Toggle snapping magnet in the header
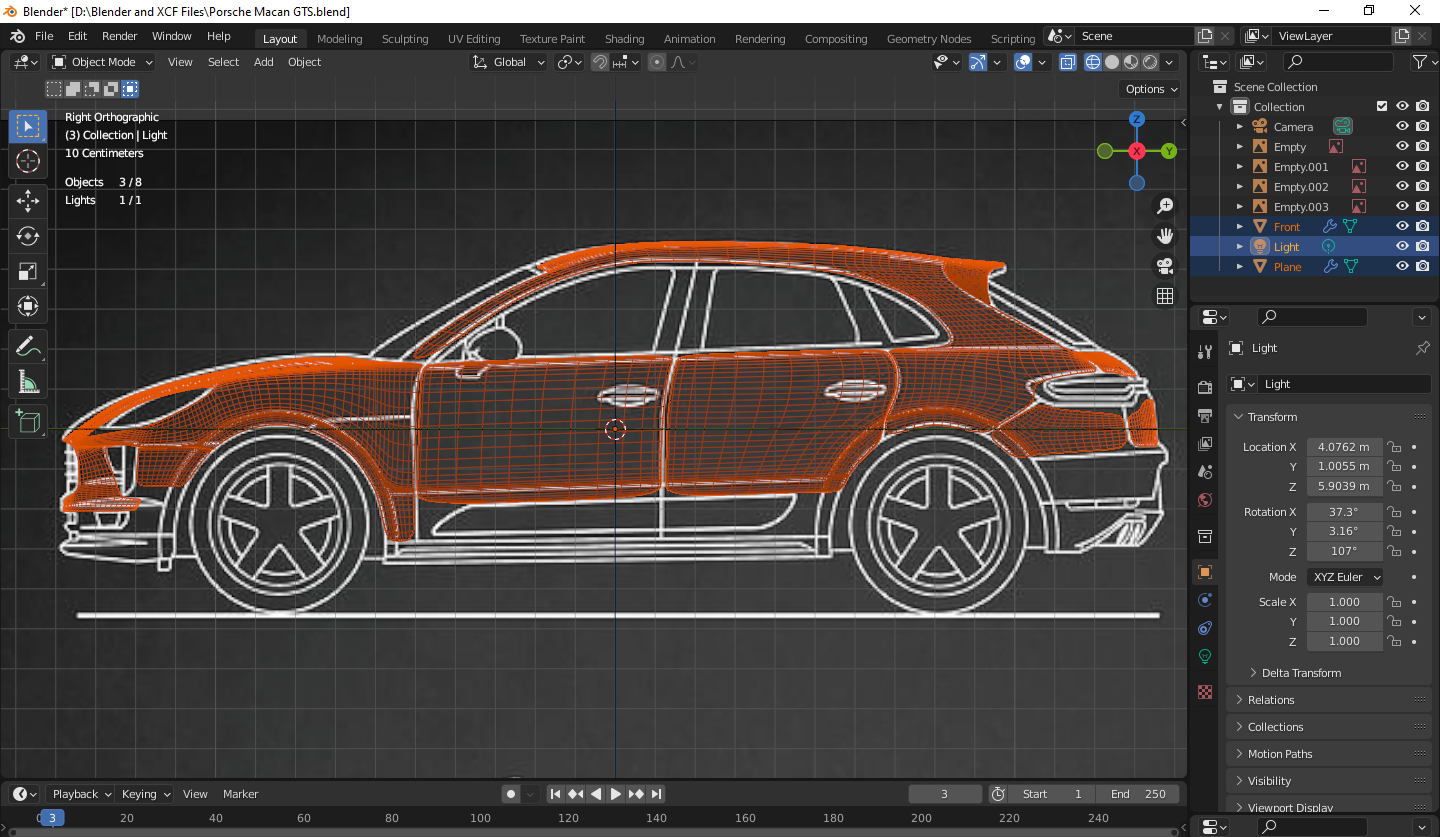Viewport: 1440px width, 837px height. pos(600,62)
